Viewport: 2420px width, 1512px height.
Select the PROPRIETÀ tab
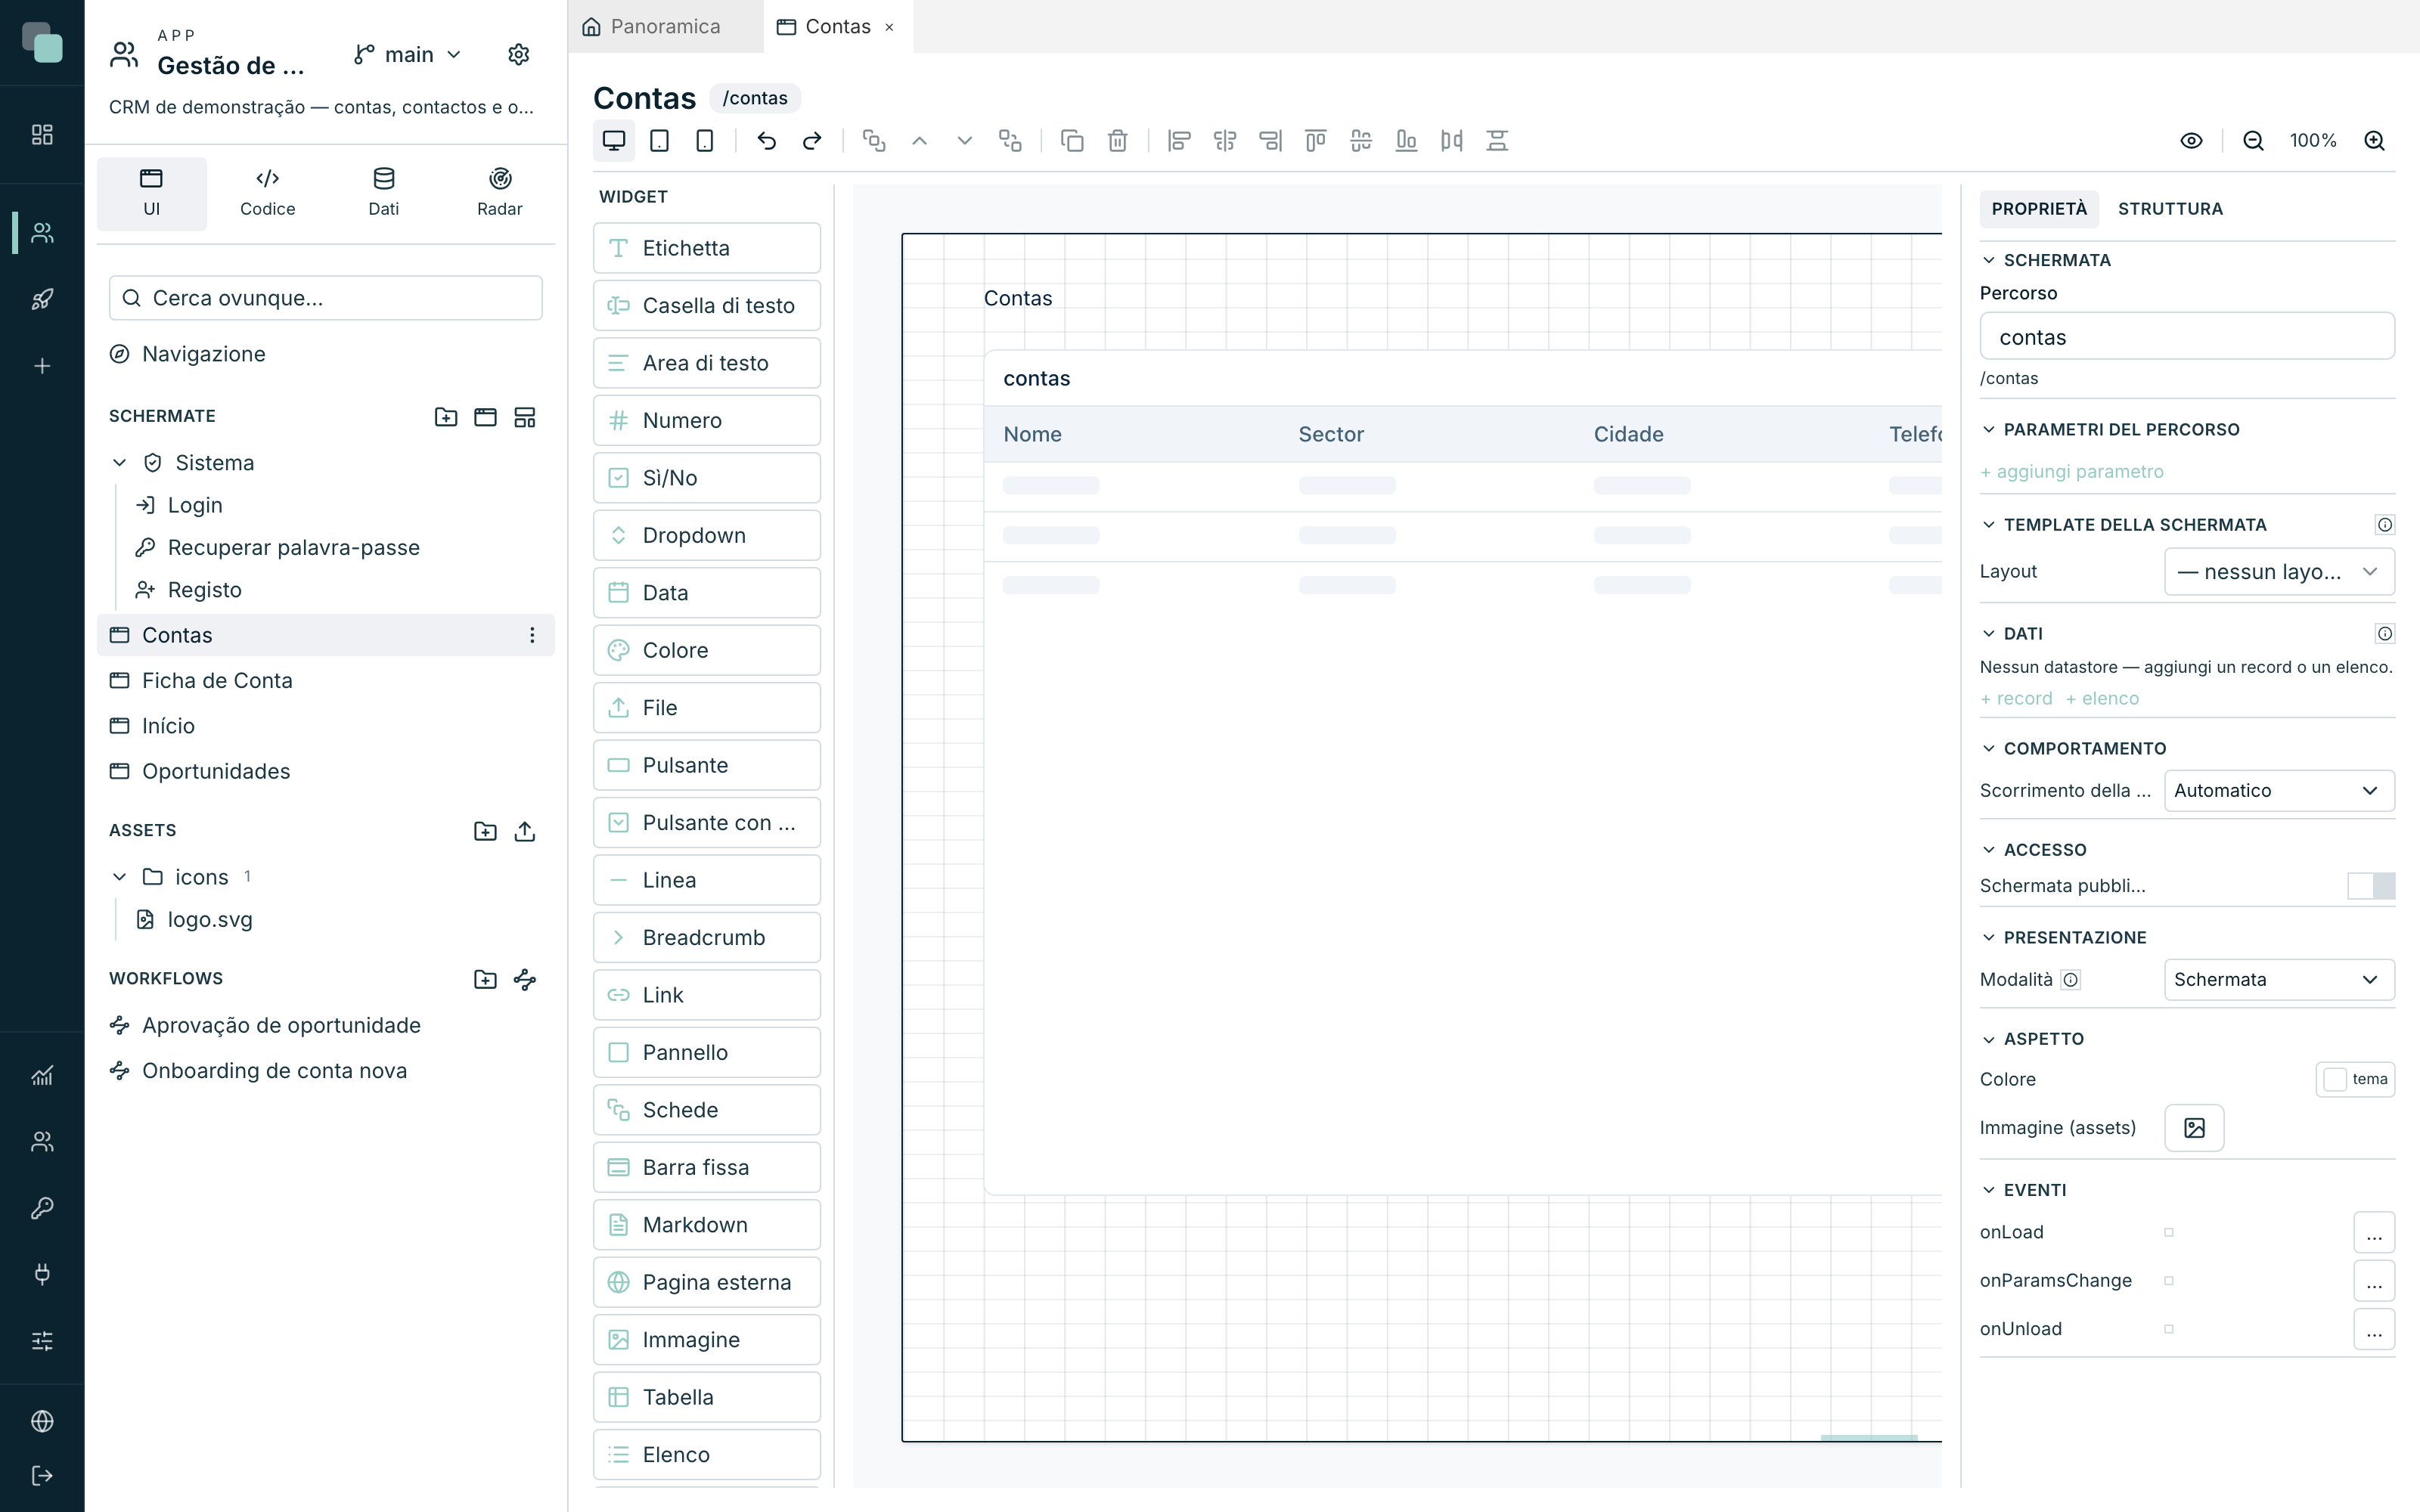click(2039, 209)
